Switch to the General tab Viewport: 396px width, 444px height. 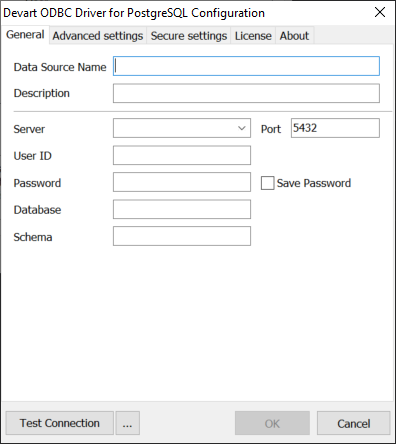click(25, 35)
